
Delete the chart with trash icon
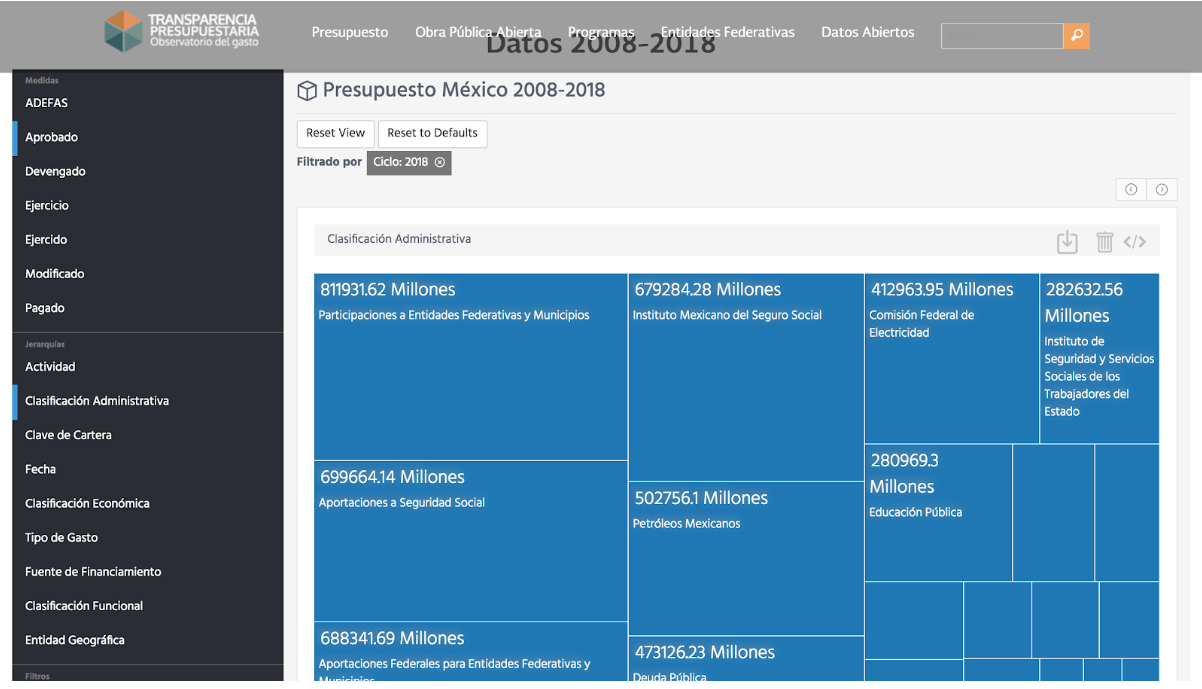pyautogui.click(x=1104, y=241)
